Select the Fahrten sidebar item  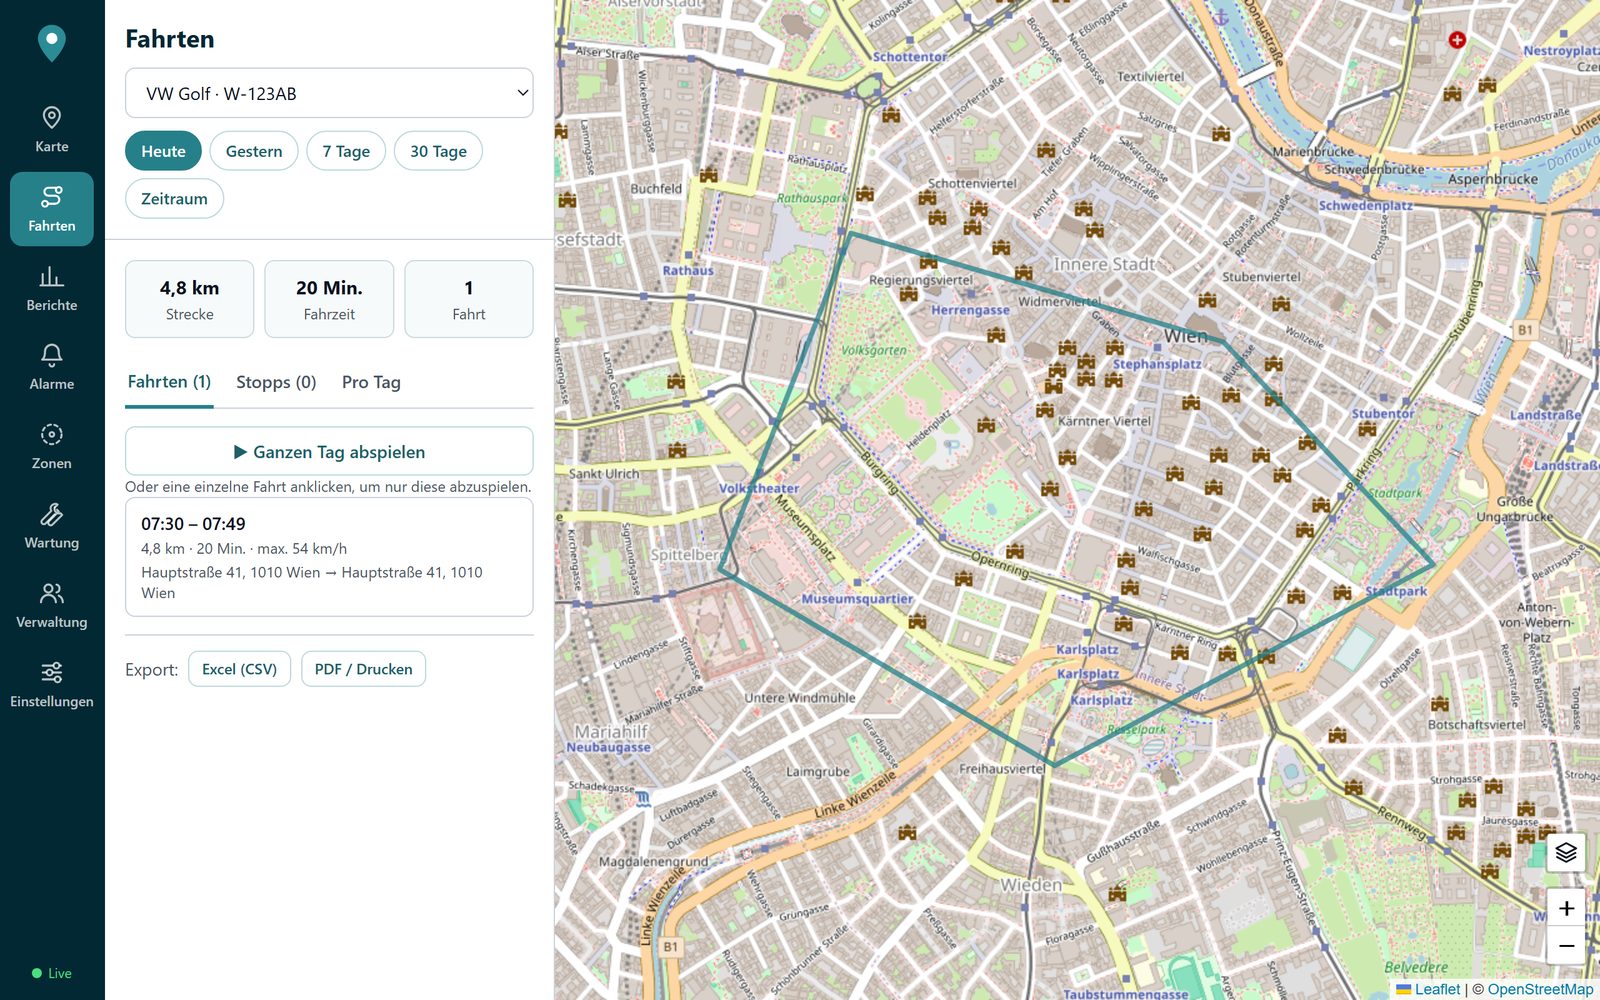(52, 209)
